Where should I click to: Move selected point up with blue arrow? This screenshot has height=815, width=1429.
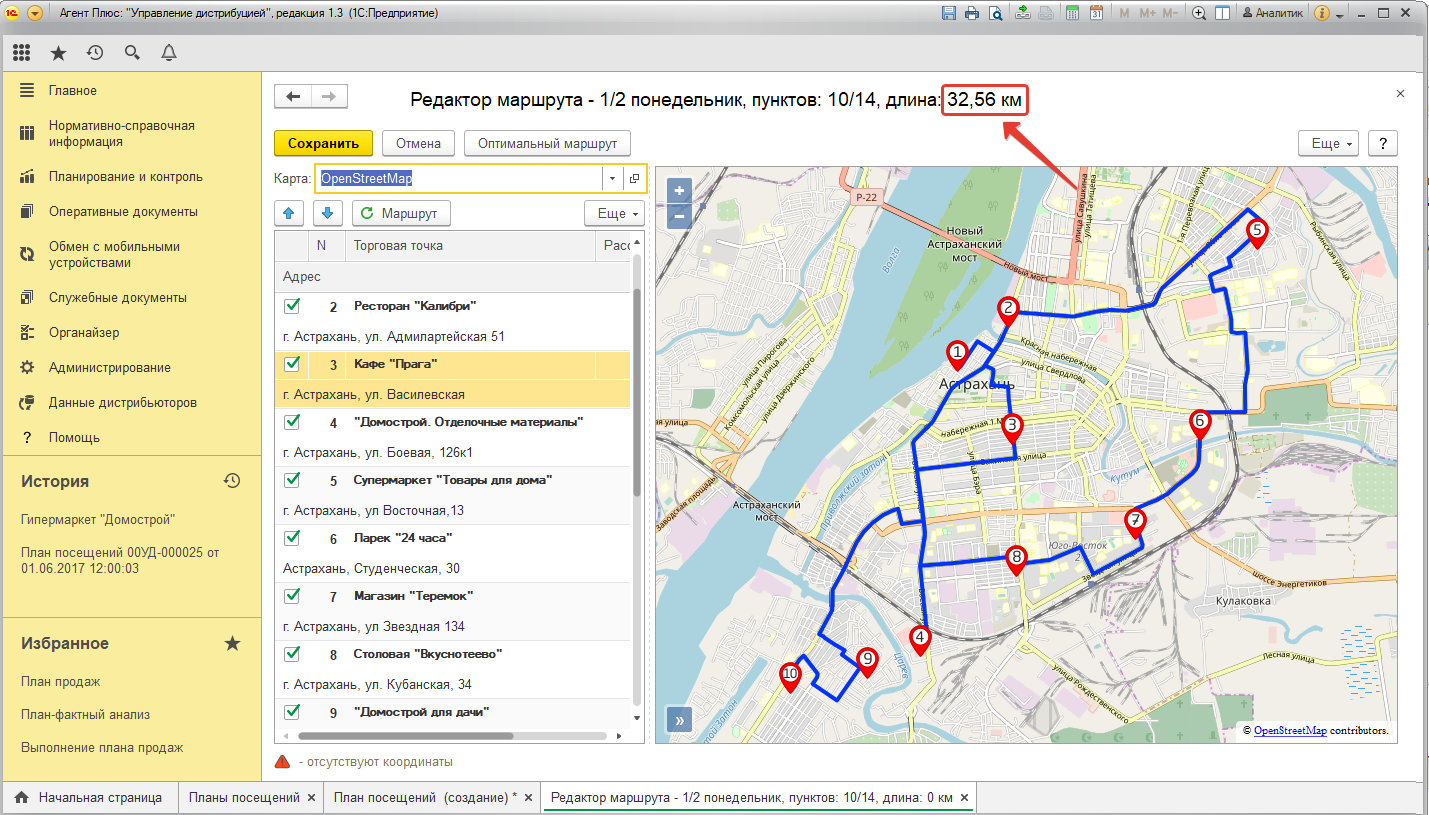pos(289,213)
